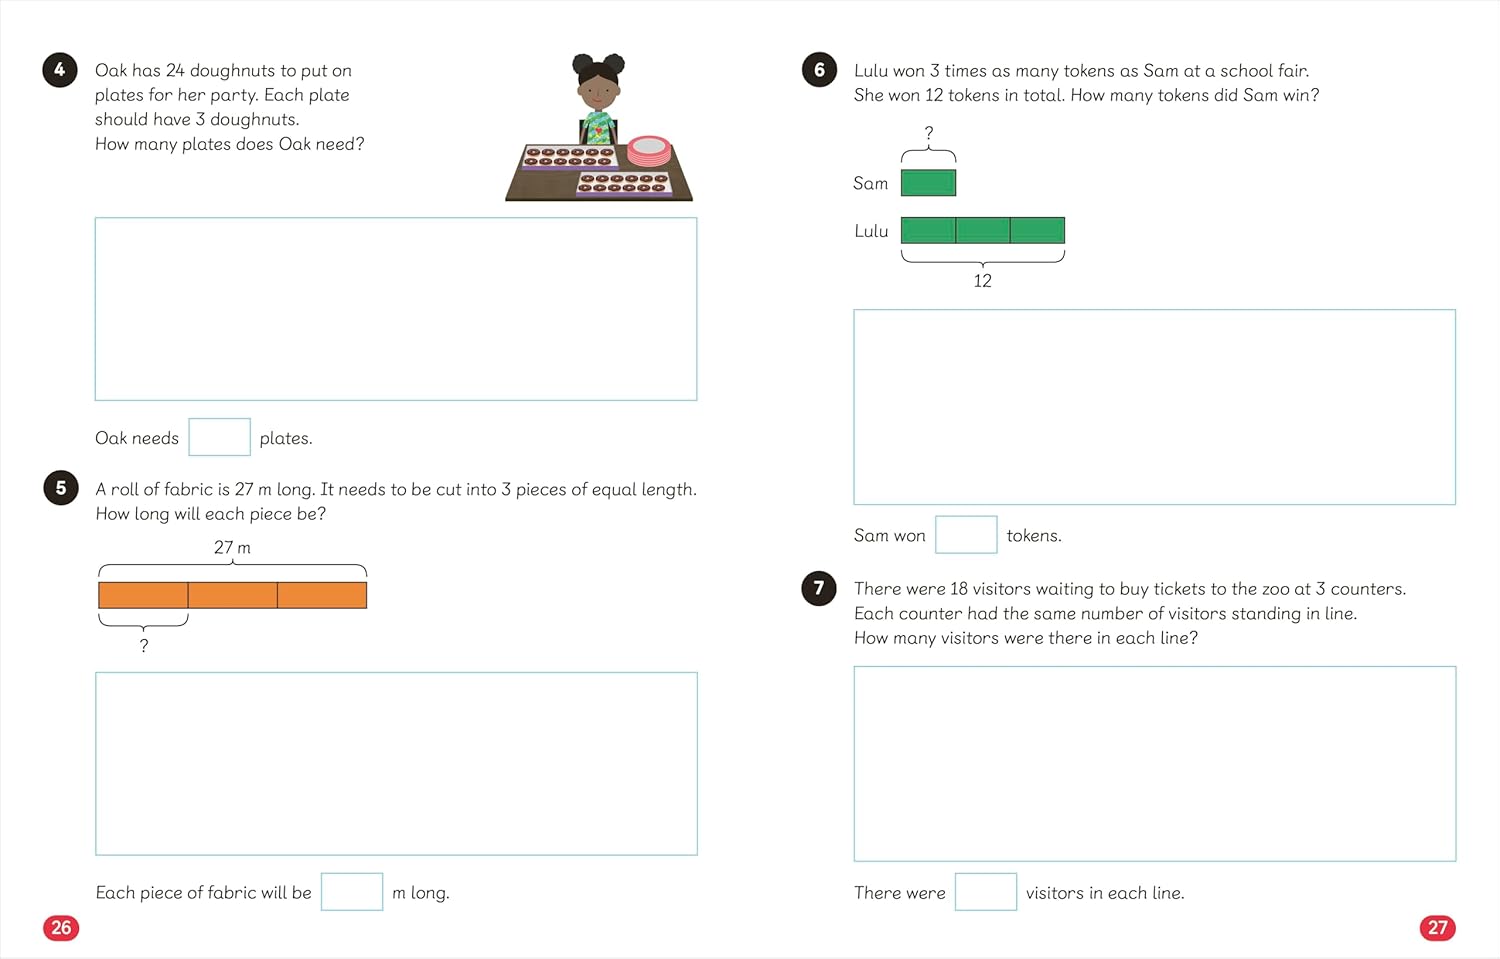
Task: Click the red page 27 marker
Action: click(1437, 928)
